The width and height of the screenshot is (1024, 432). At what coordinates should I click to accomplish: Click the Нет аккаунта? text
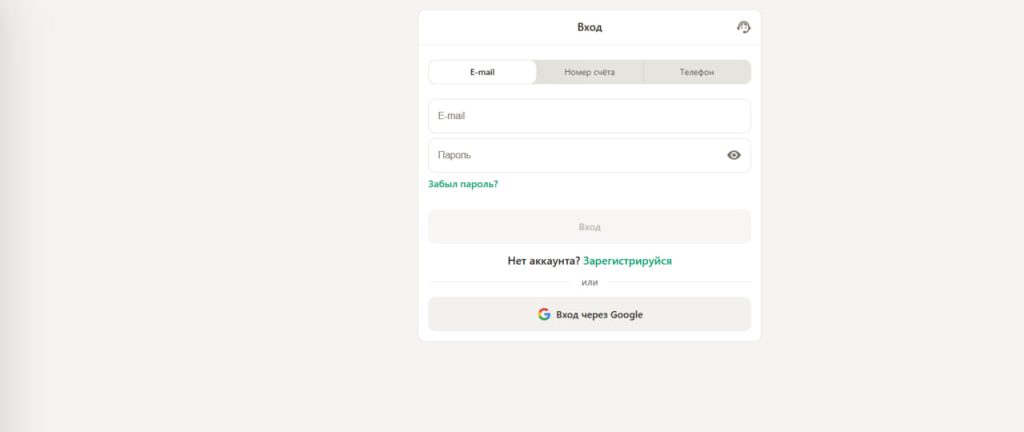coord(543,261)
